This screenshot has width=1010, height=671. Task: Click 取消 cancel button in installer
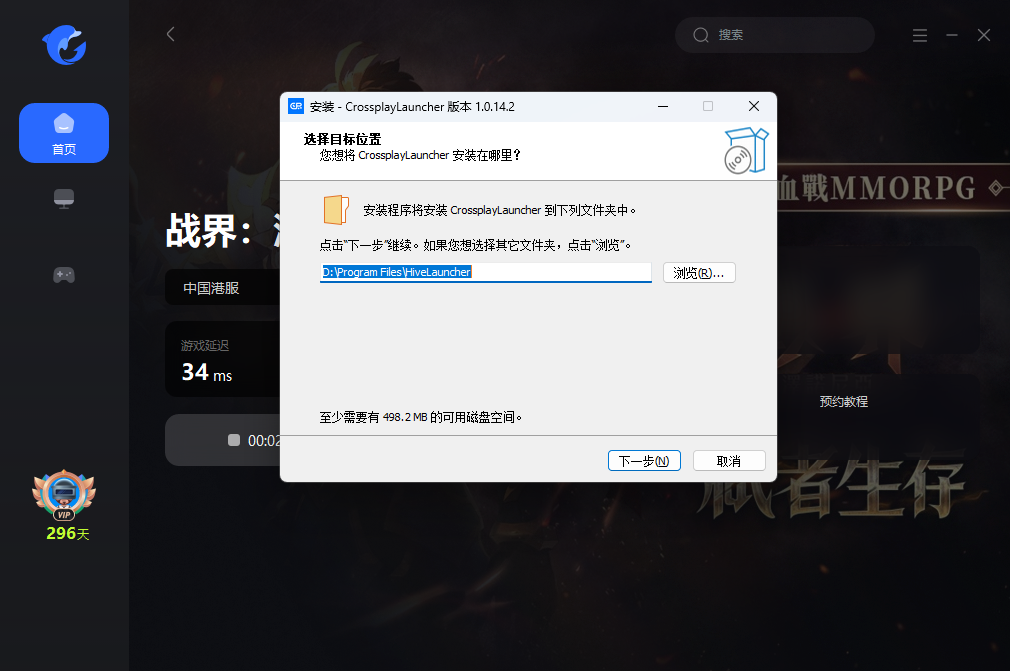click(x=729, y=461)
